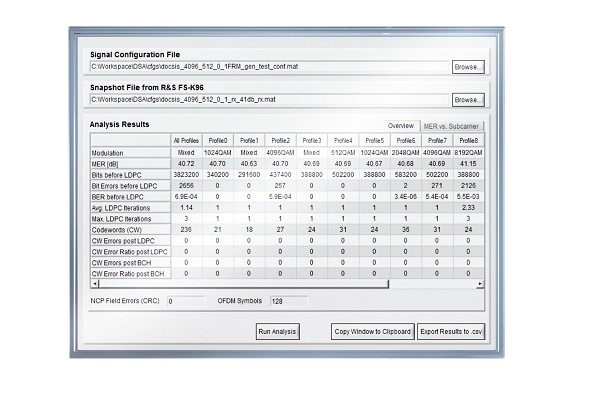
Task: Click the 8192QAM modulation cell
Action: [x=469, y=152]
